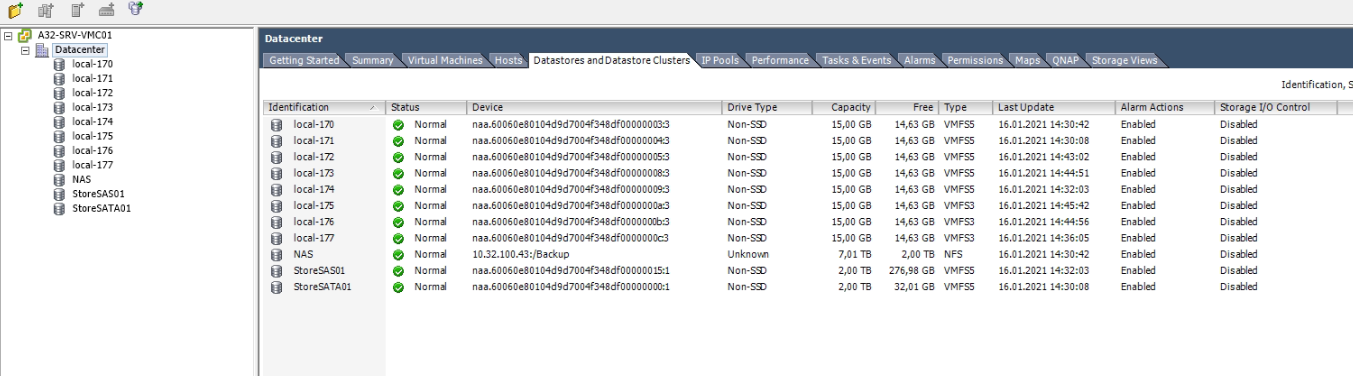Screen dimensions: 1353x376
Task: Click the 276,98 GB free value
Action: (x=911, y=271)
